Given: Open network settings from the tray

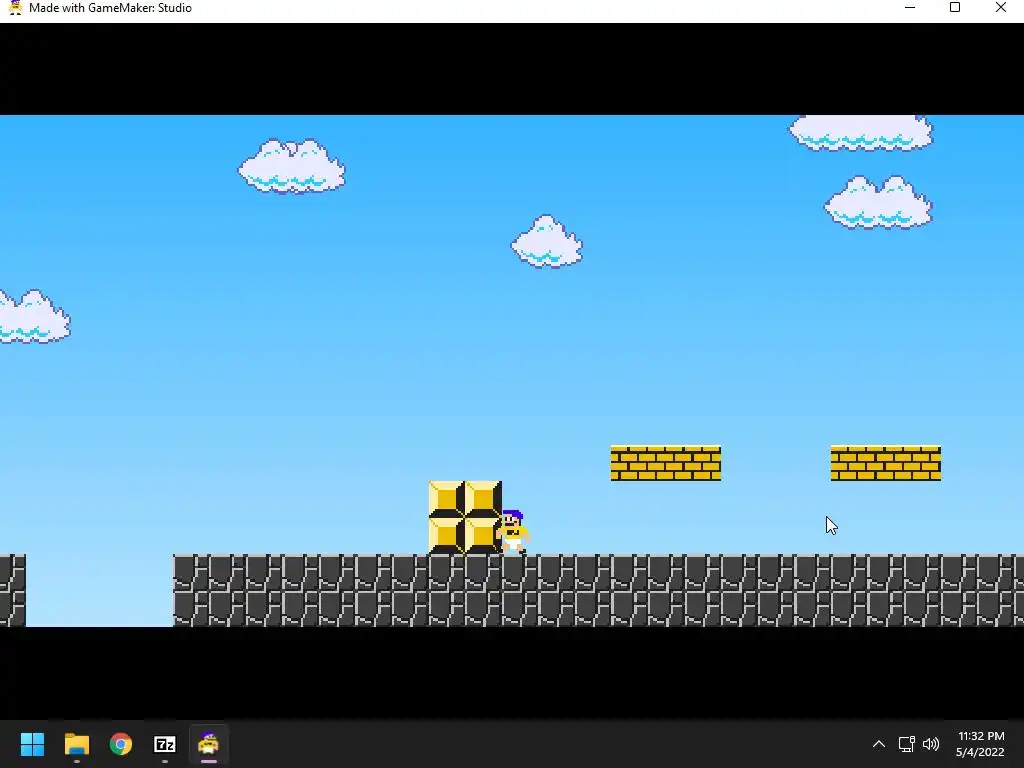Looking at the screenshot, I should [x=906, y=744].
